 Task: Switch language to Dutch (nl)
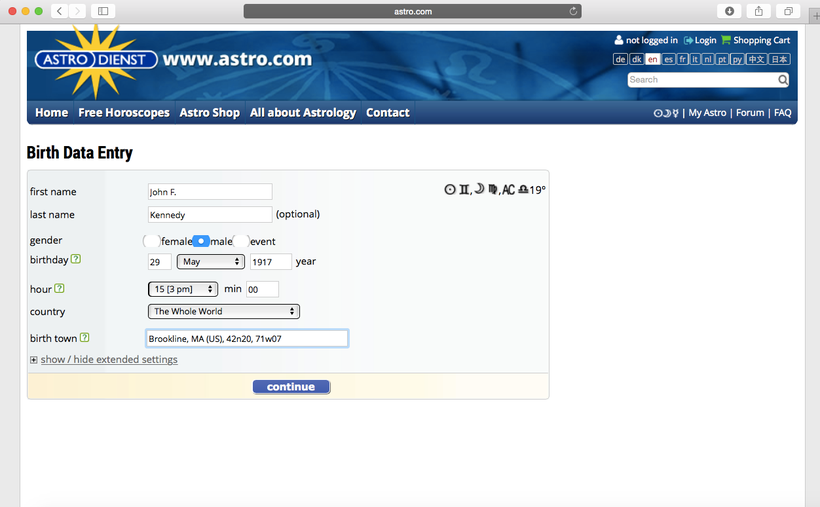[x=708, y=59]
